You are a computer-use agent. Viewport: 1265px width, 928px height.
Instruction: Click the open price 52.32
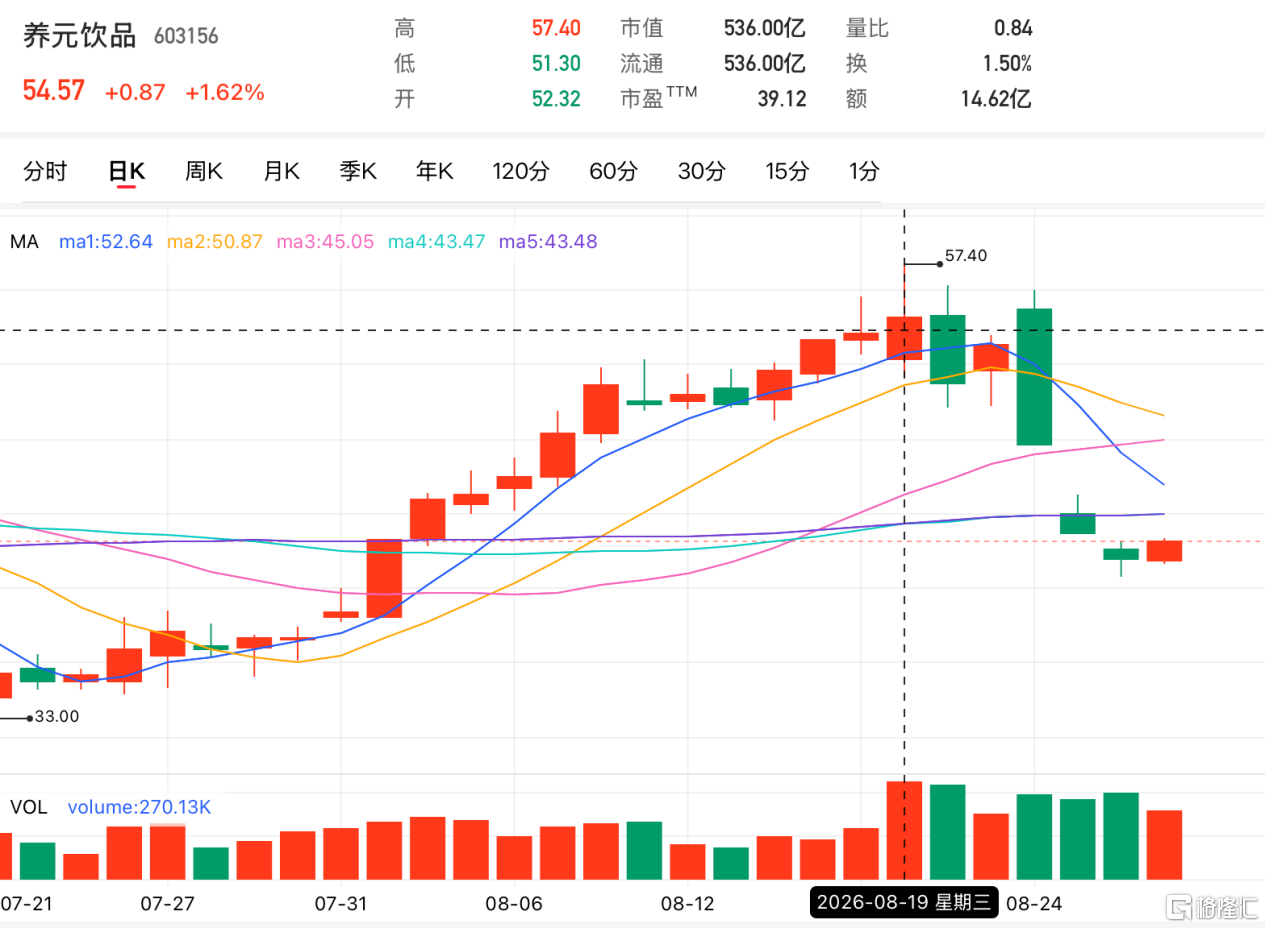[556, 99]
